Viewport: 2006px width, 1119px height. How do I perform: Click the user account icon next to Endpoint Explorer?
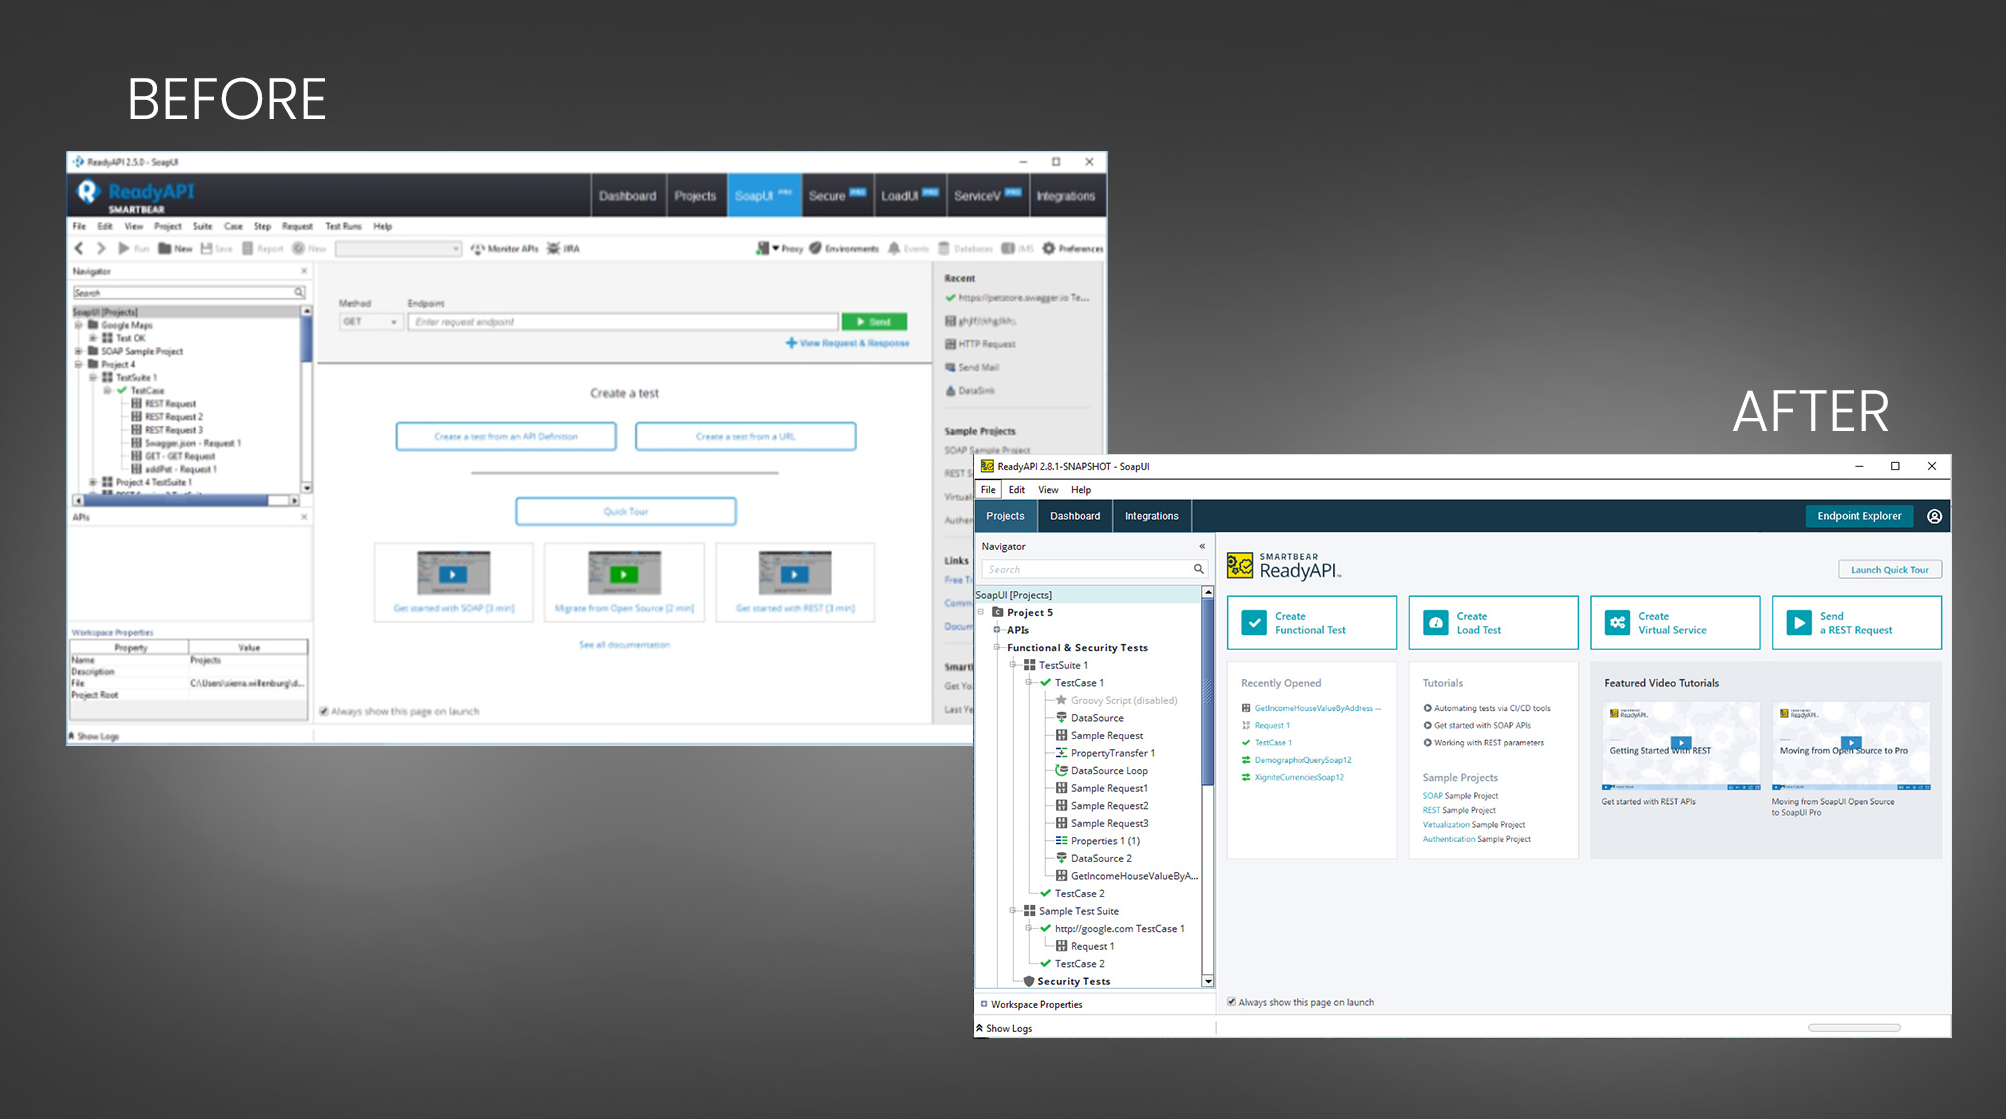(x=1934, y=516)
